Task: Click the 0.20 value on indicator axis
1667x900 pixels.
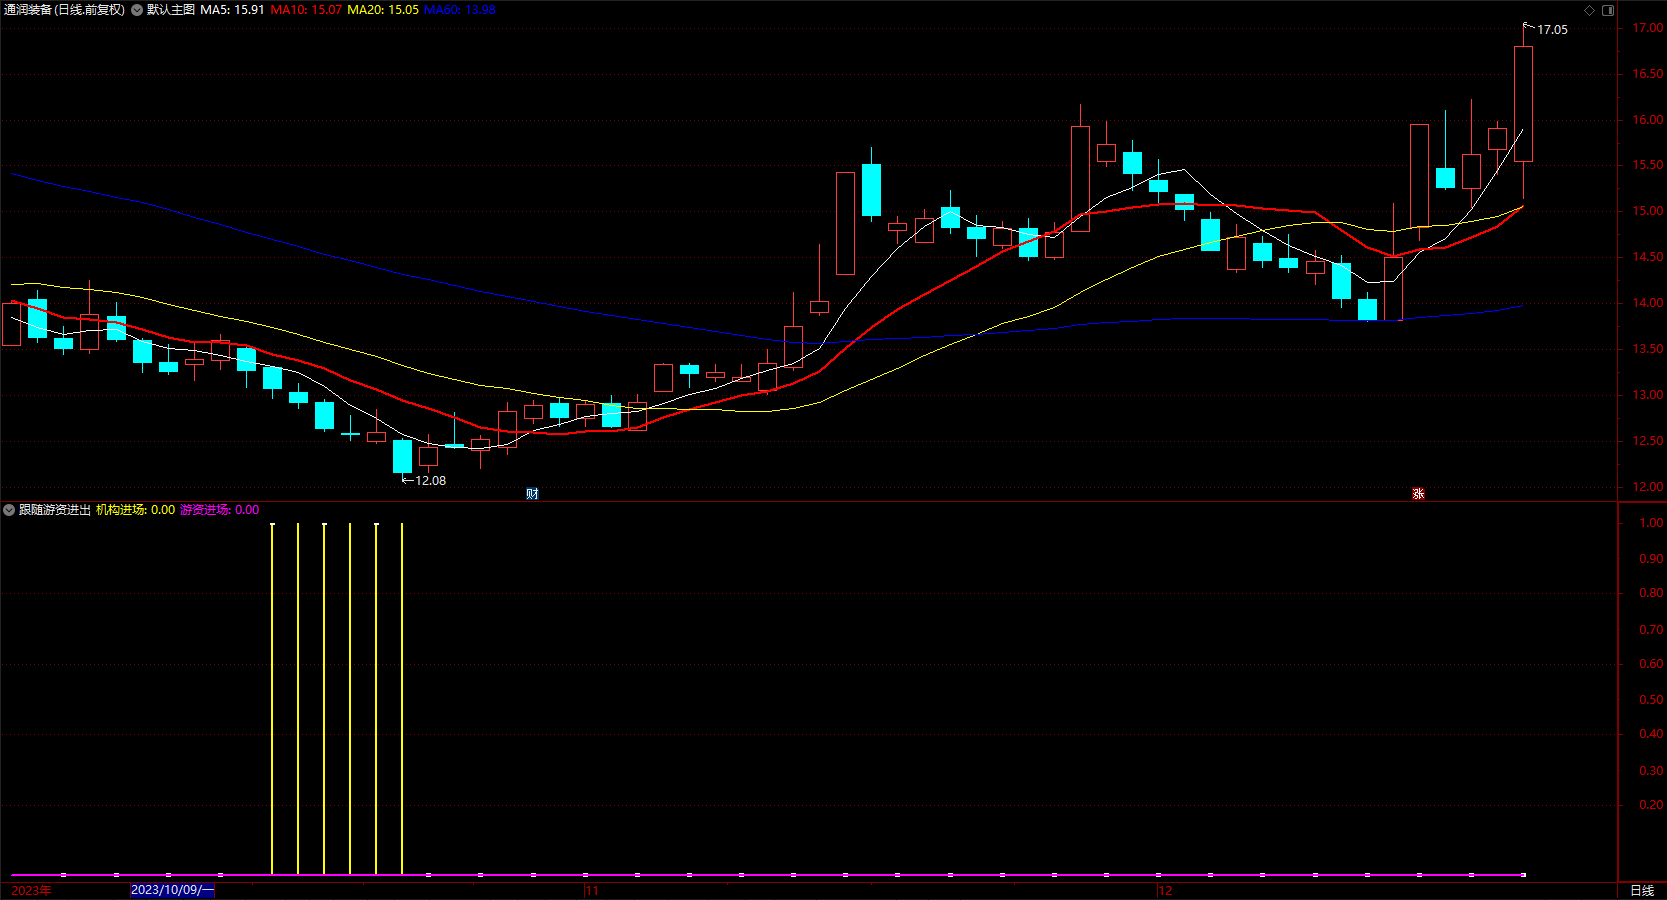Action: tap(1652, 805)
